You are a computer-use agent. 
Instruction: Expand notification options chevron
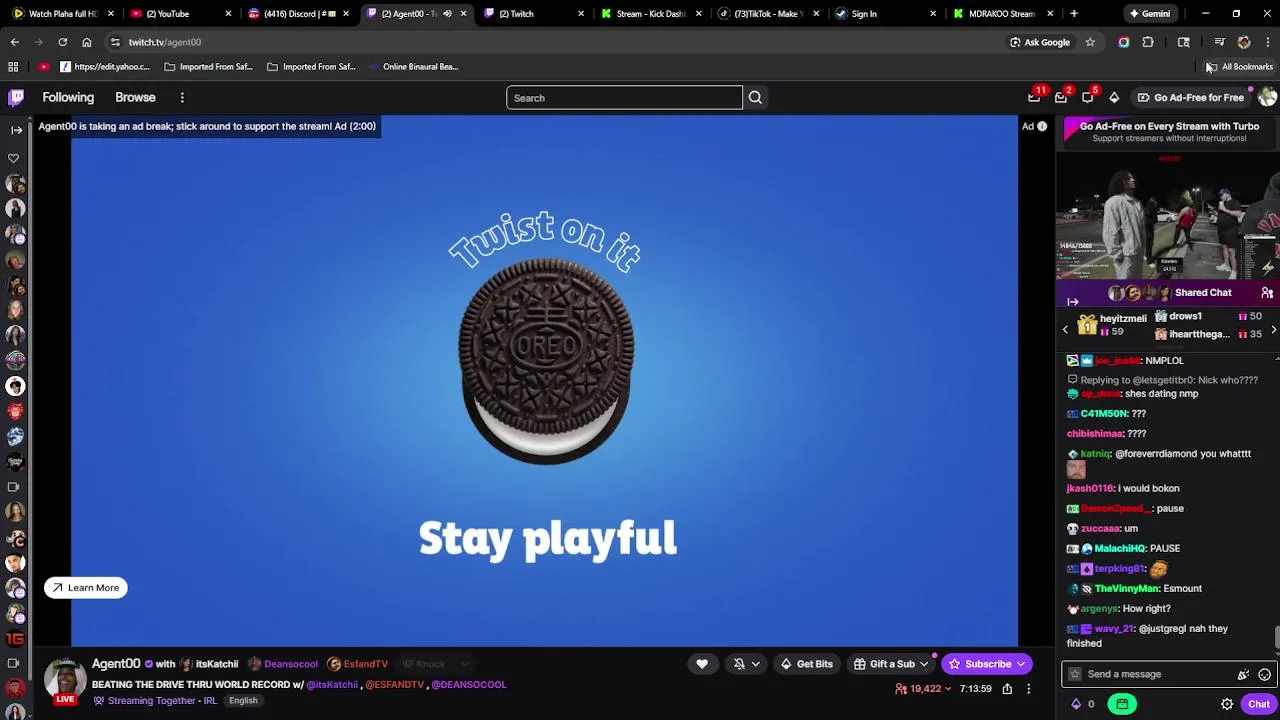coord(756,664)
